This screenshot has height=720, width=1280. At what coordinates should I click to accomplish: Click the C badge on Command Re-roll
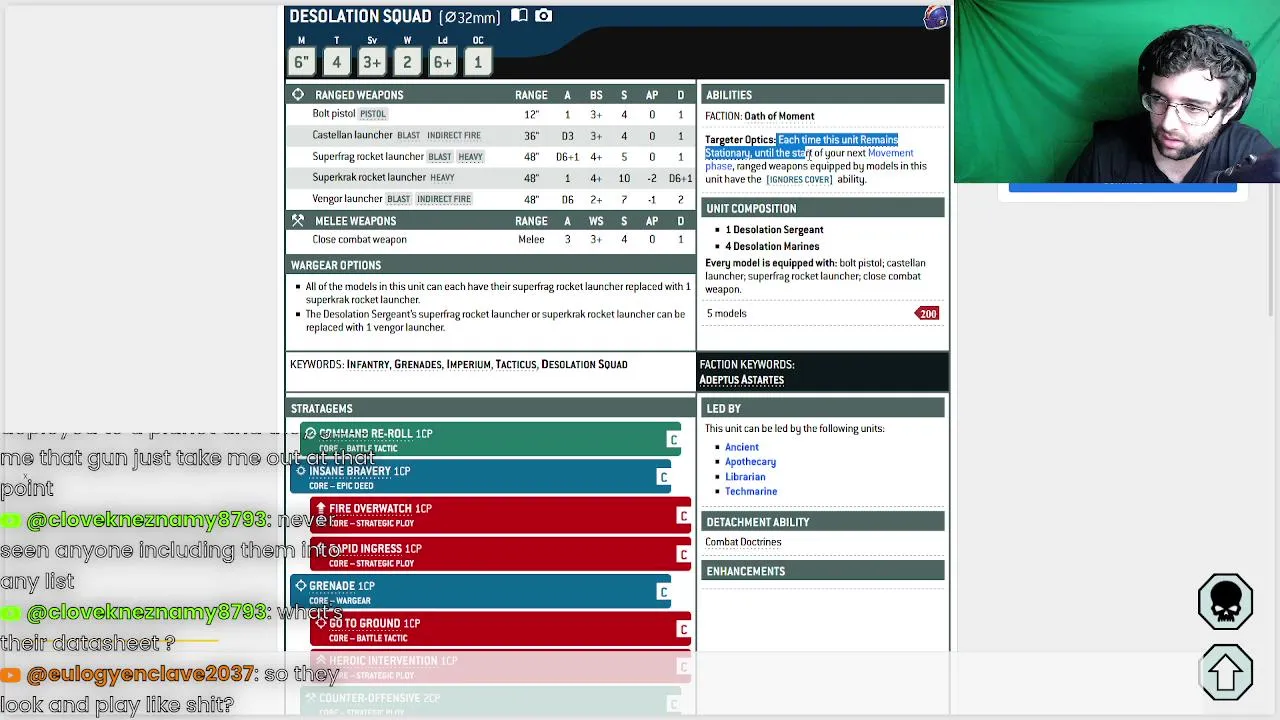pyautogui.click(x=673, y=440)
